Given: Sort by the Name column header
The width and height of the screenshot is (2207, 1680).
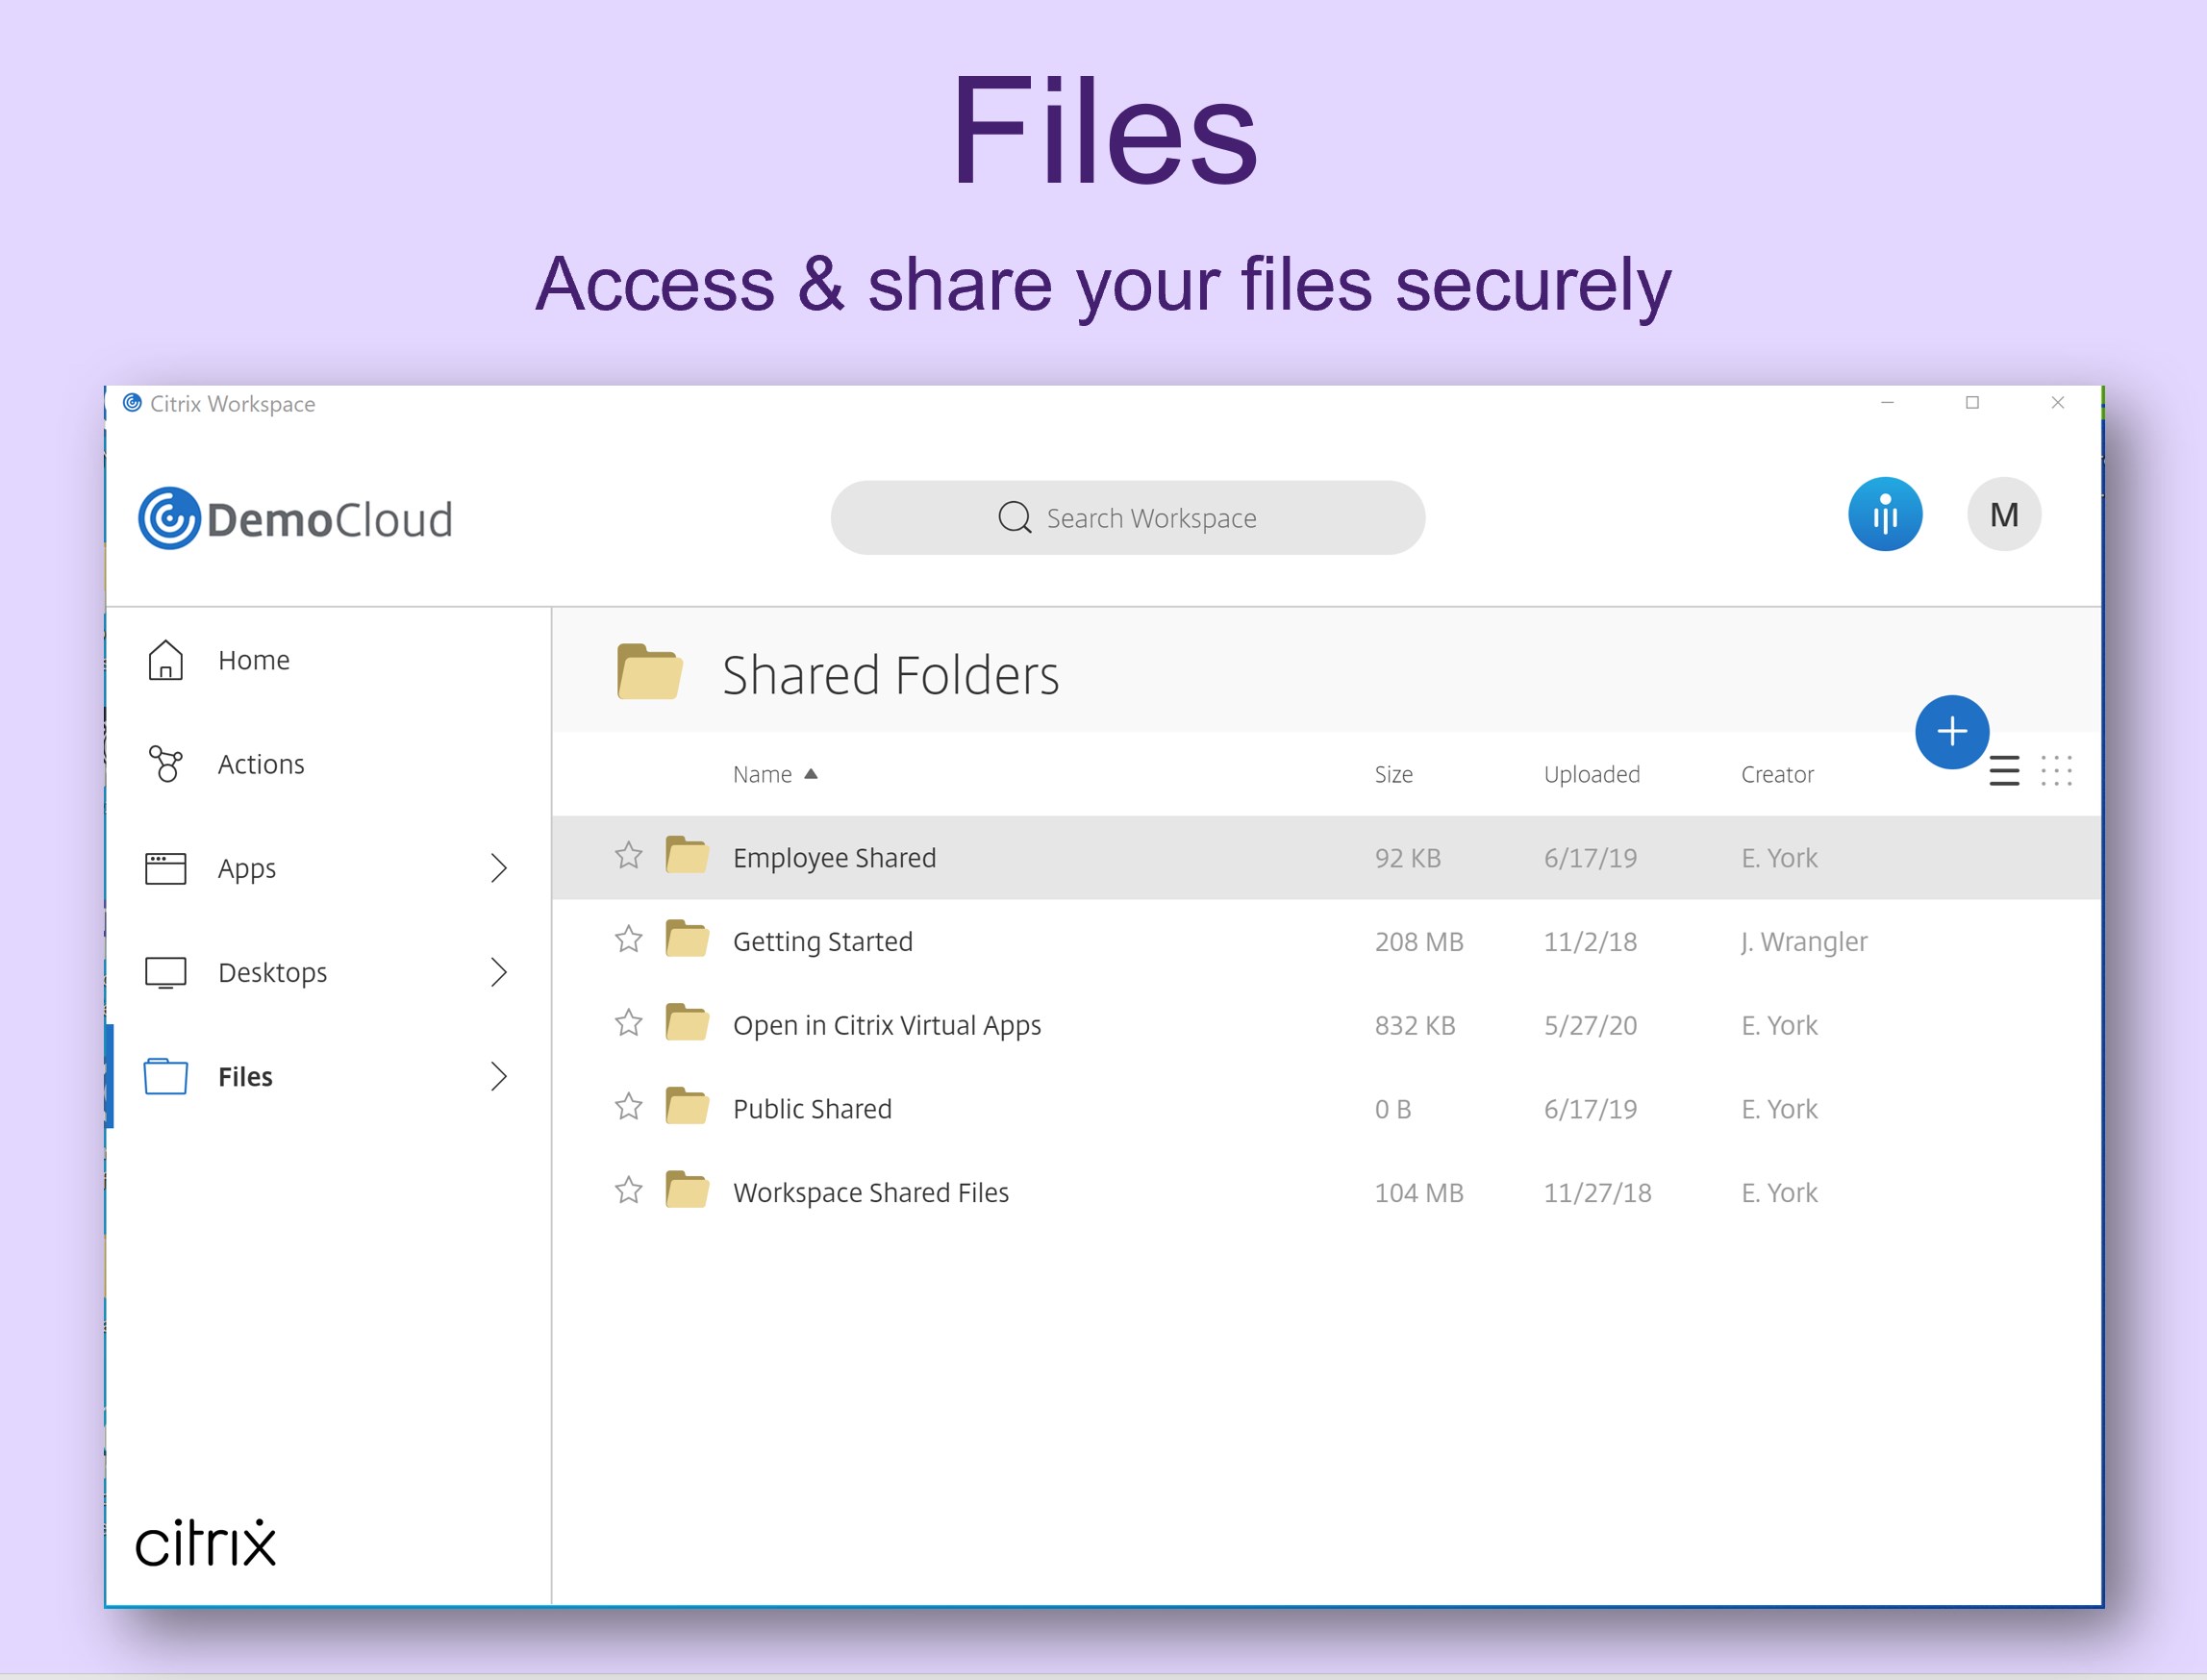Looking at the screenshot, I should 762,774.
